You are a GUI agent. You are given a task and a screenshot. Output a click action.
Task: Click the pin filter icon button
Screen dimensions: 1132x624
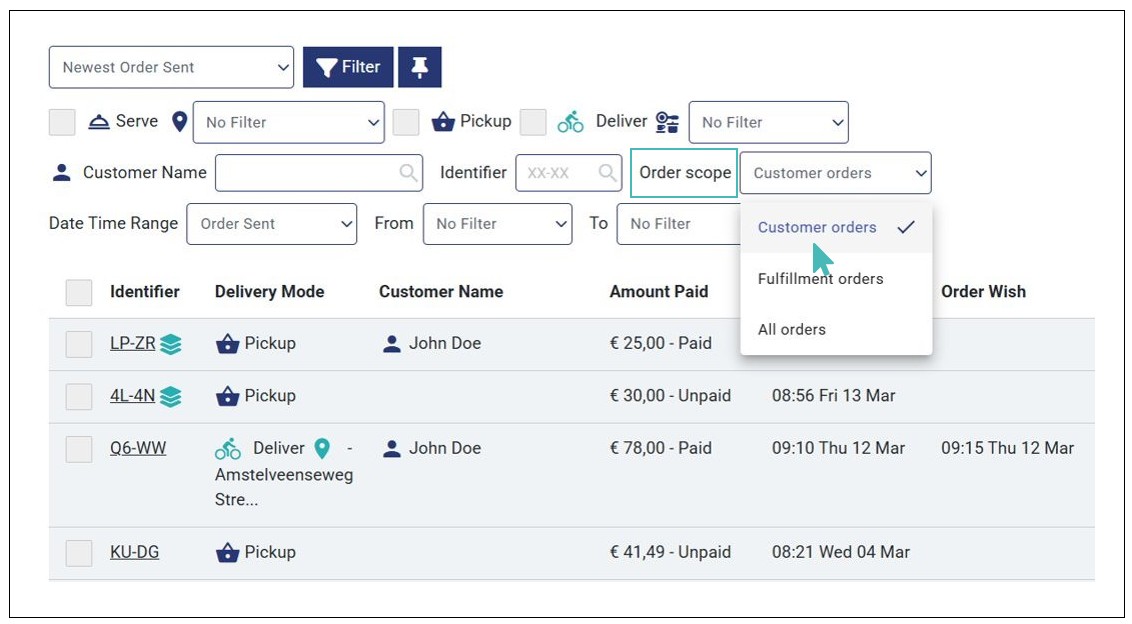click(x=419, y=67)
